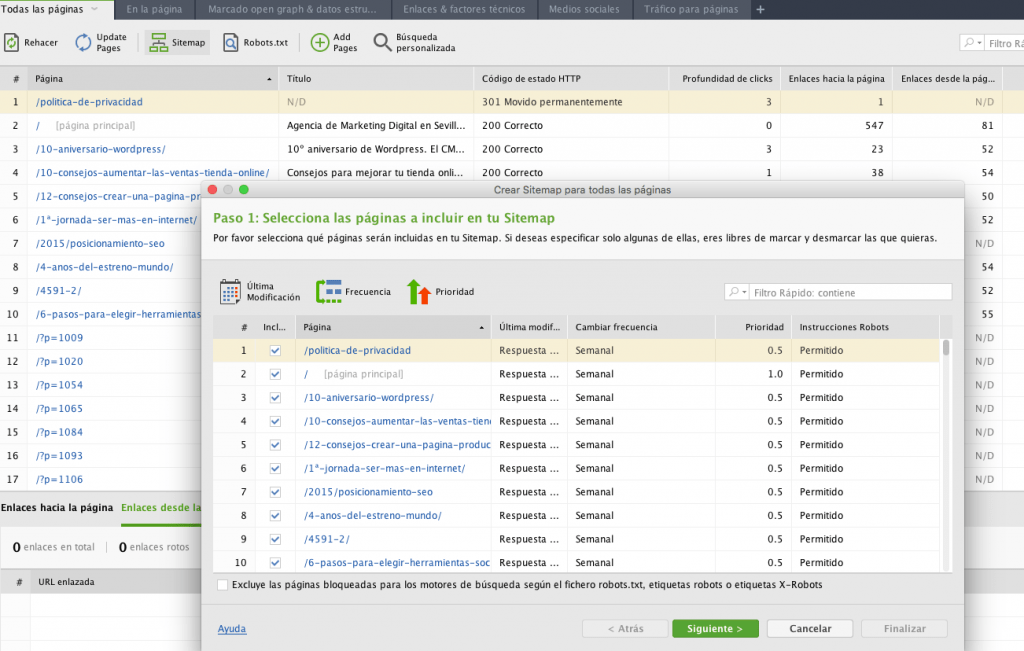1024x651 pixels.
Task: Sort by Profundidad de clicks column
Action: [725, 78]
